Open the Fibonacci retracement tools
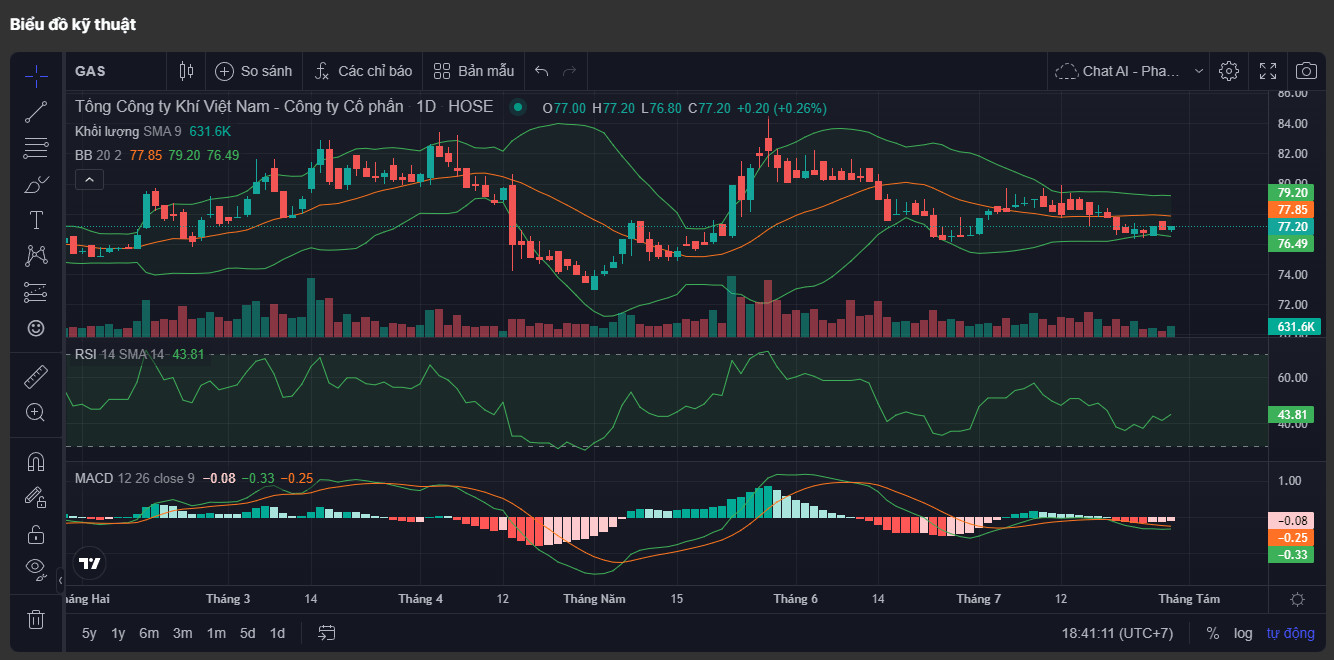This screenshot has width=1334, height=660. point(36,148)
